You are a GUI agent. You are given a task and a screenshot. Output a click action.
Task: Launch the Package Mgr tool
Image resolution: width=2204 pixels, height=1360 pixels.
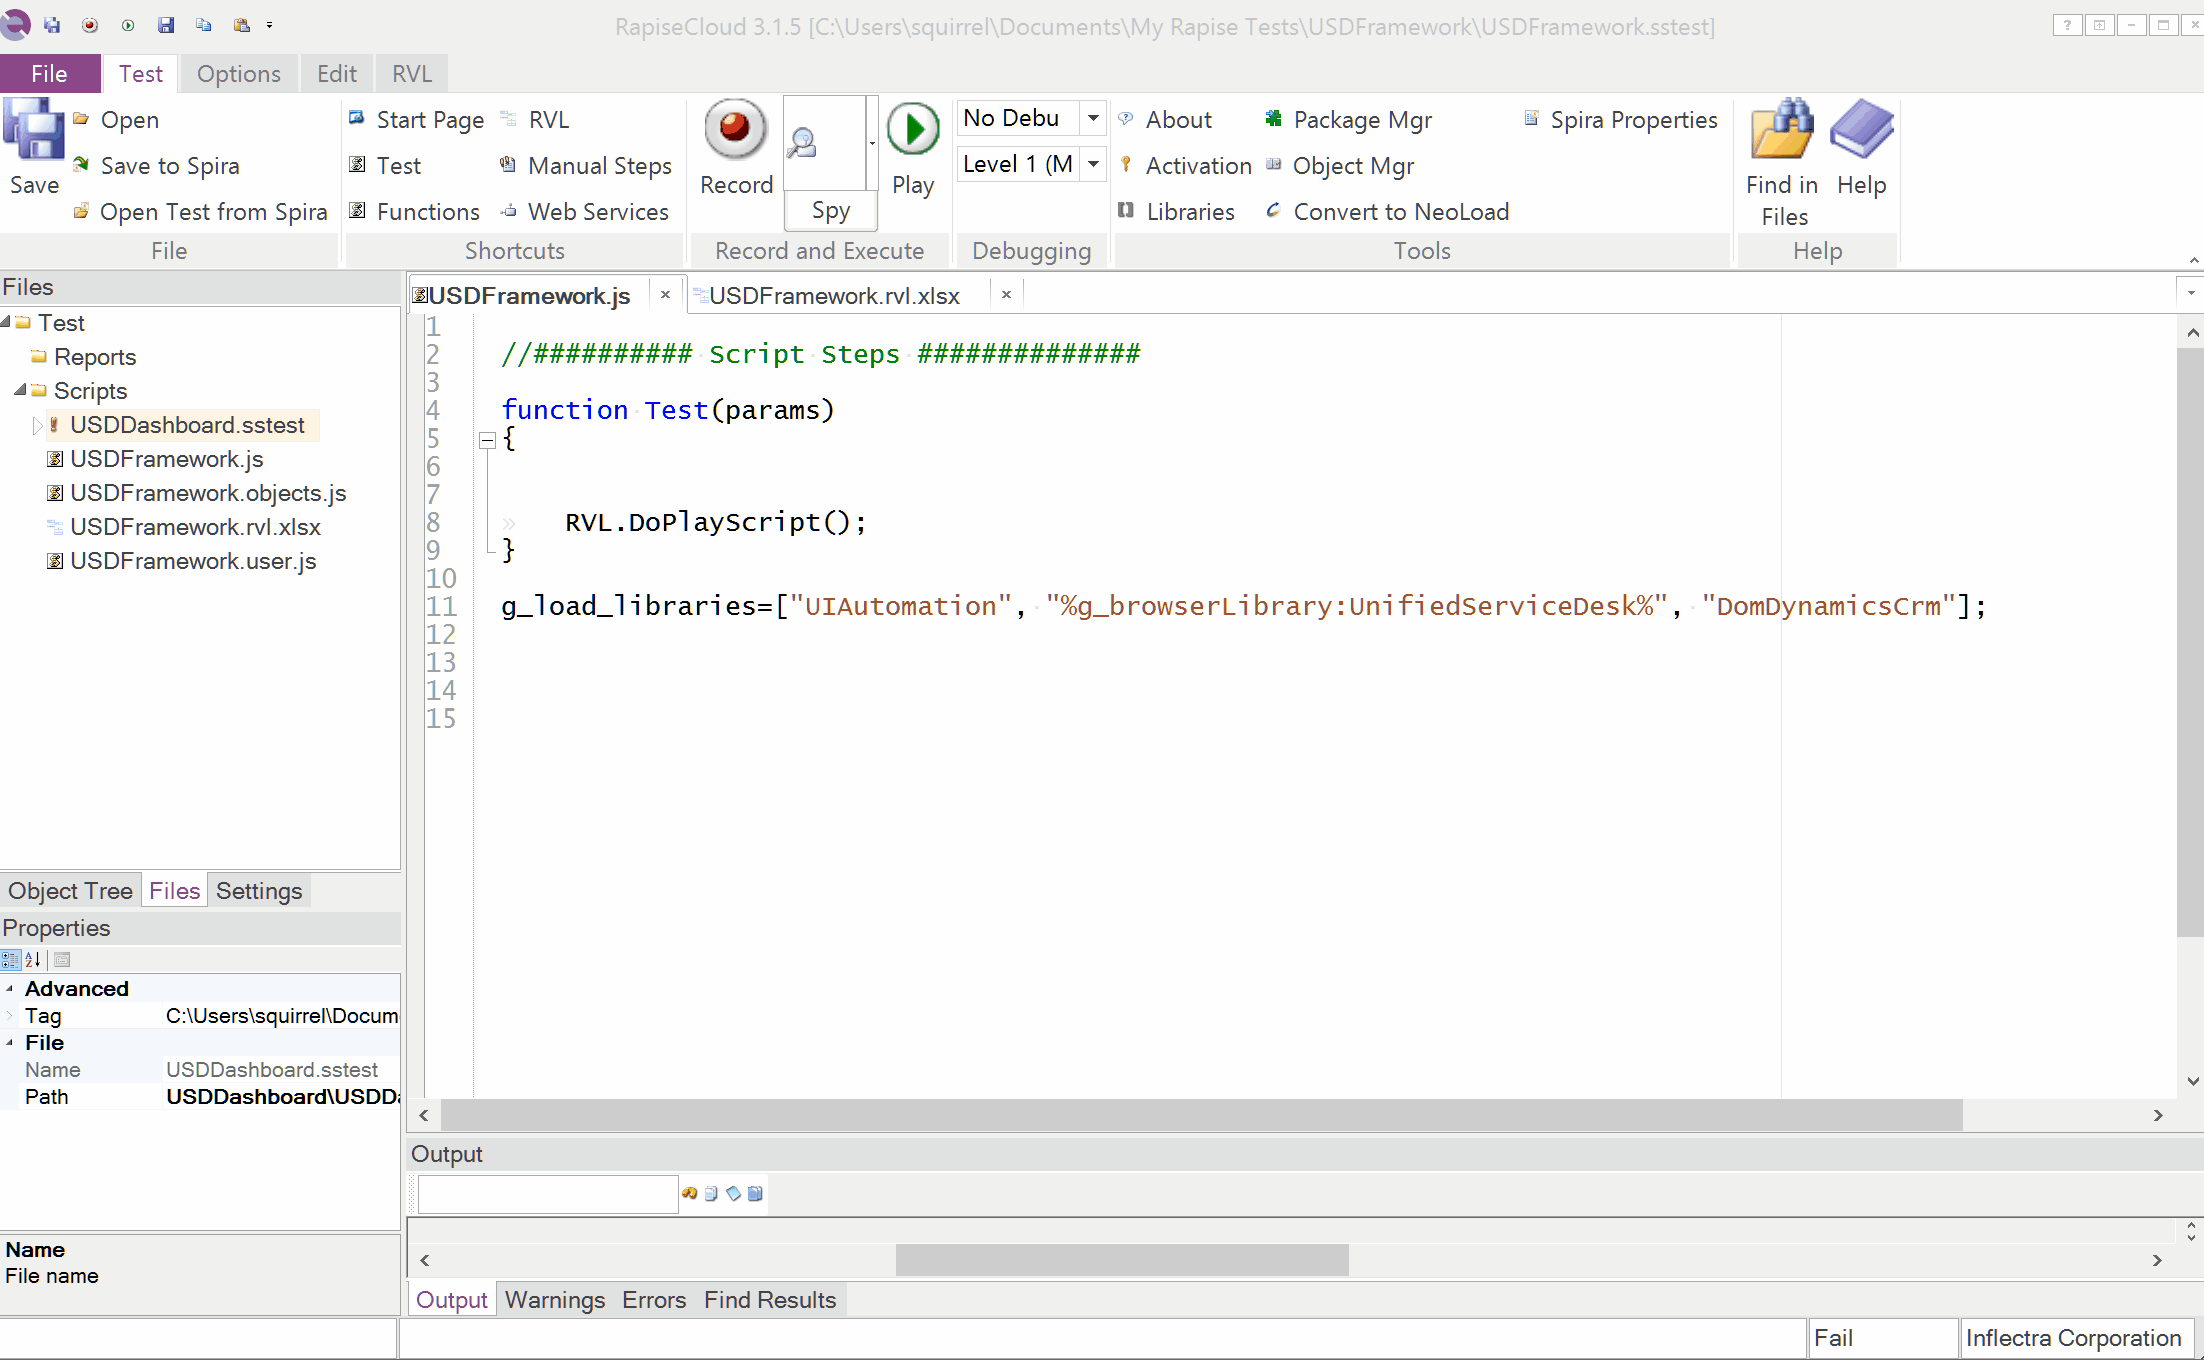pyautogui.click(x=1361, y=120)
